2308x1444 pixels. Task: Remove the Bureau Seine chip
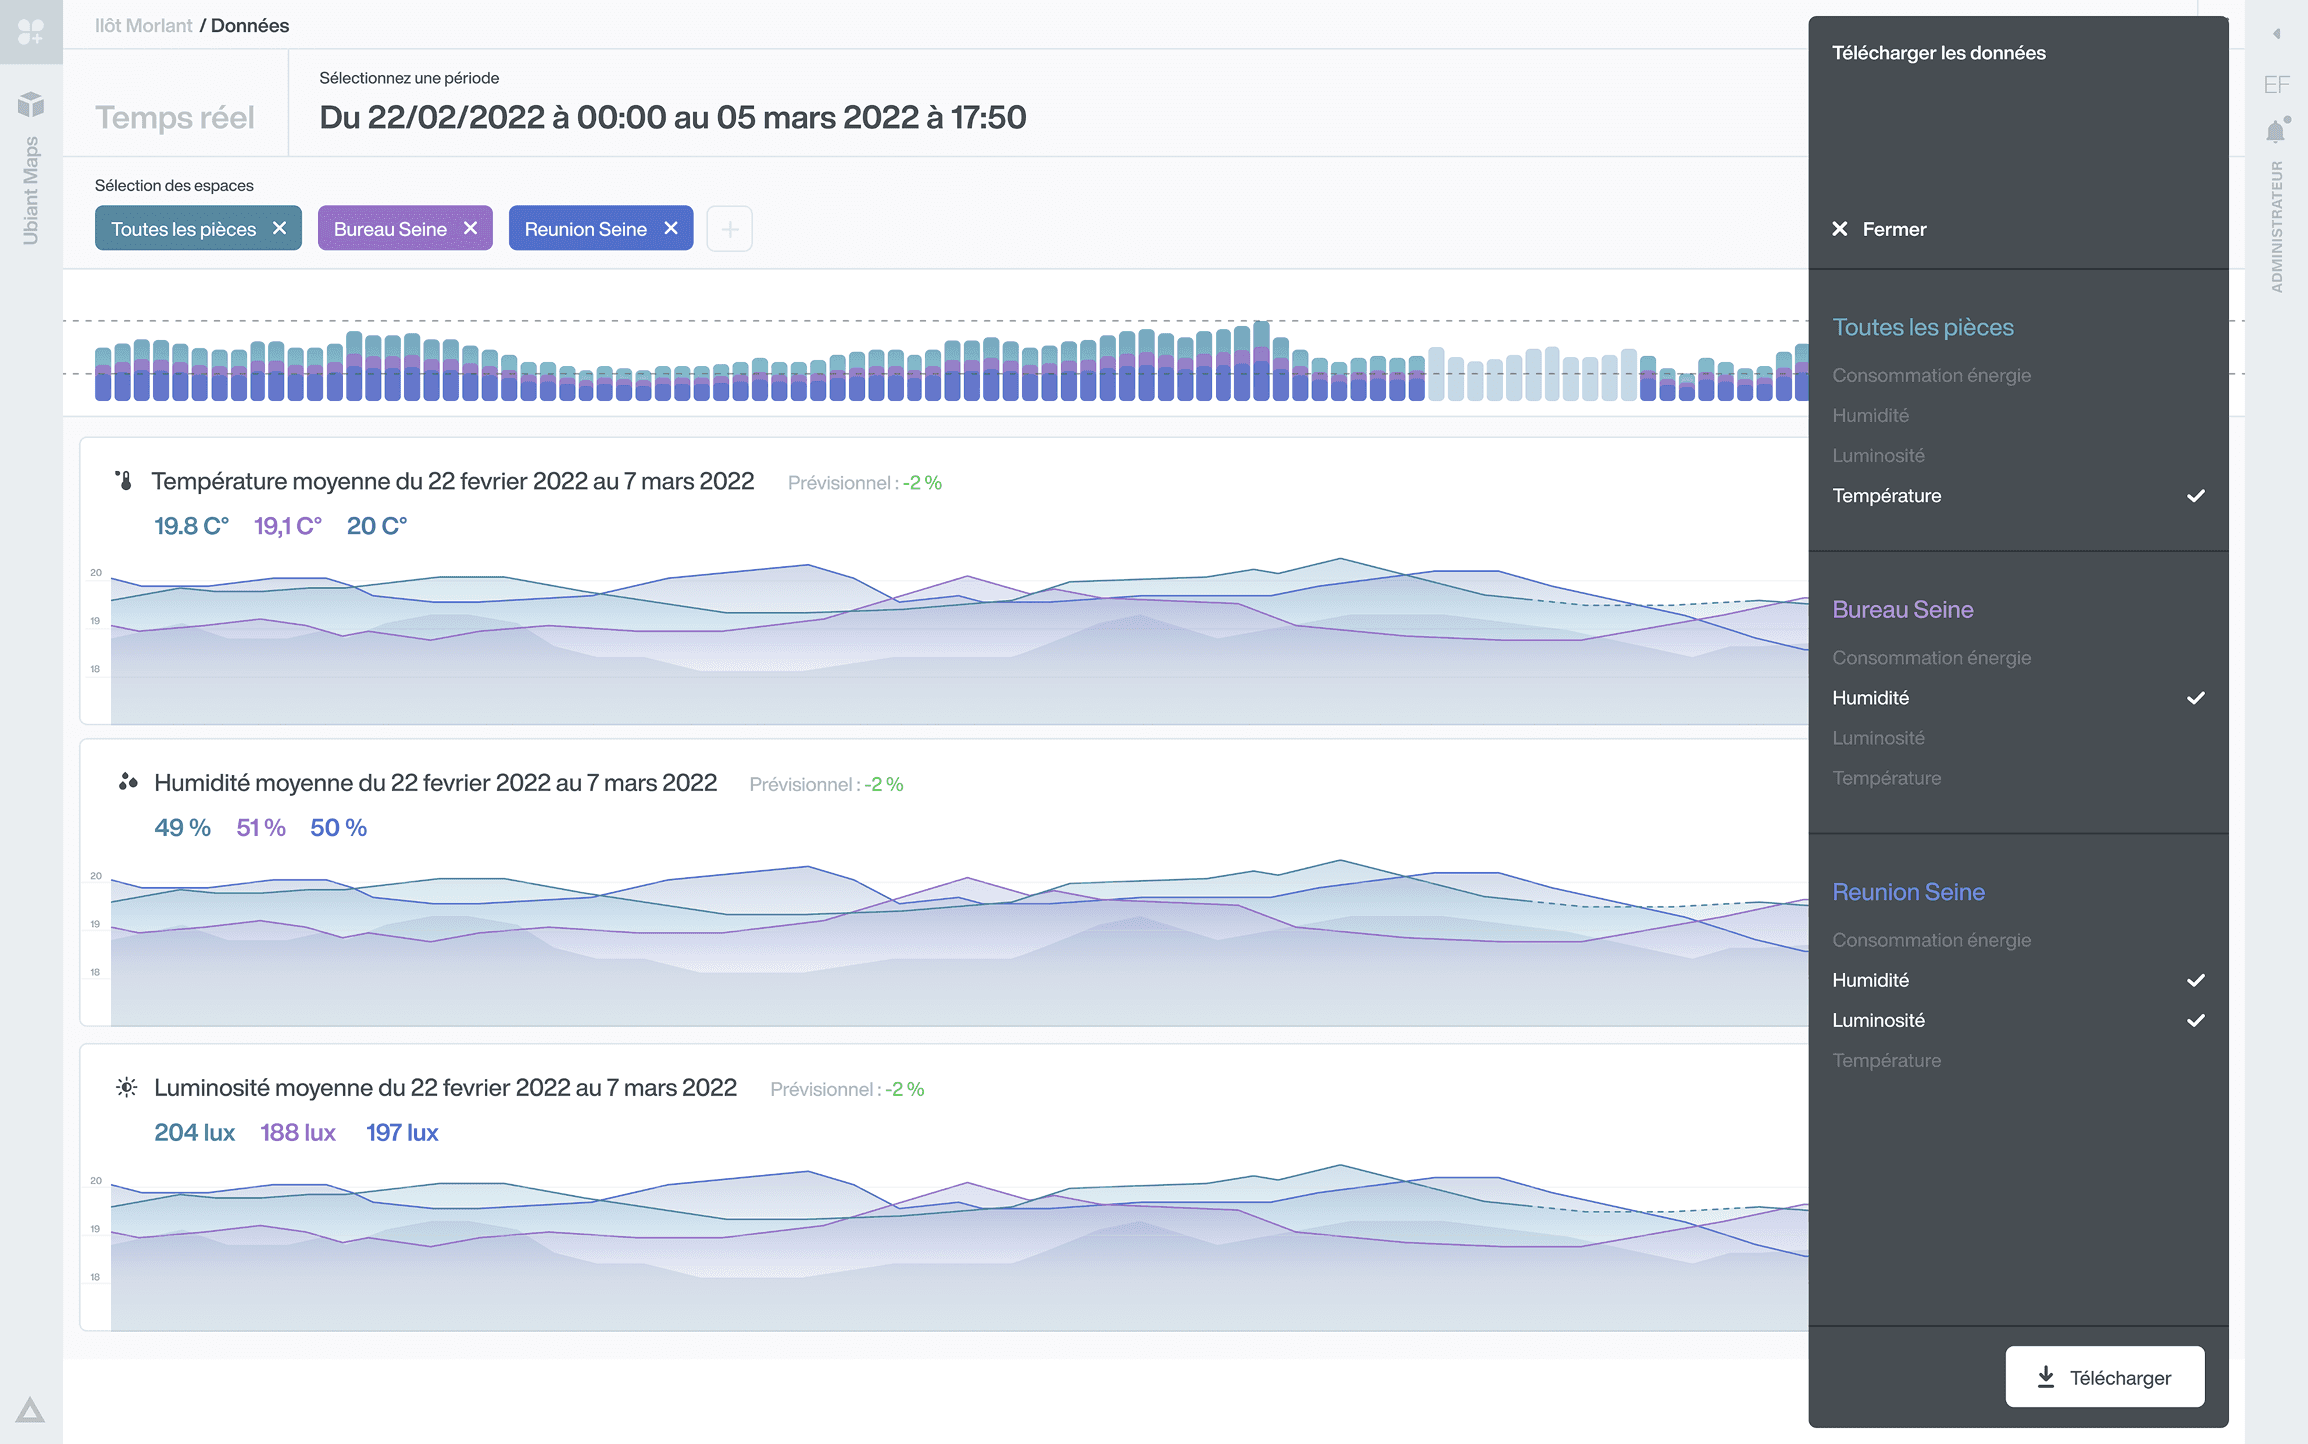(471, 229)
